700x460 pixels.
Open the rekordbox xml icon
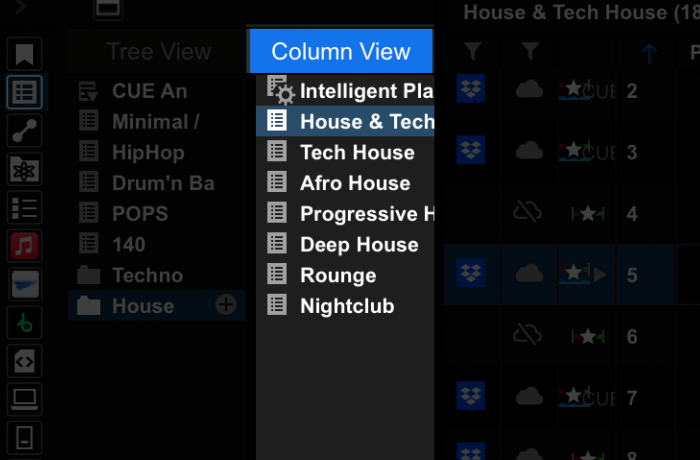click(x=25, y=360)
